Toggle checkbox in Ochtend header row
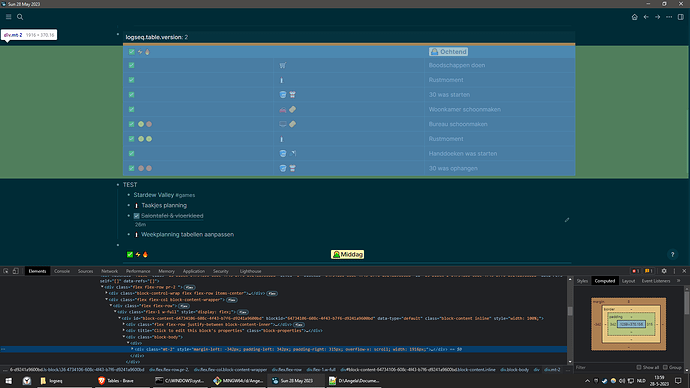Image resolution: width=690 pixels, height=388 pixels. click(x=132, y=52)
